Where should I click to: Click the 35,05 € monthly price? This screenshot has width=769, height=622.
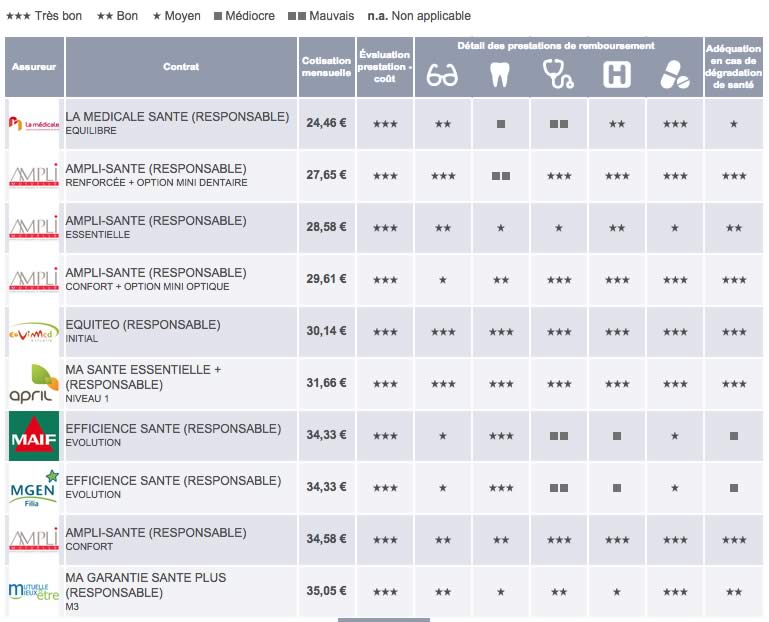[326, 591]
